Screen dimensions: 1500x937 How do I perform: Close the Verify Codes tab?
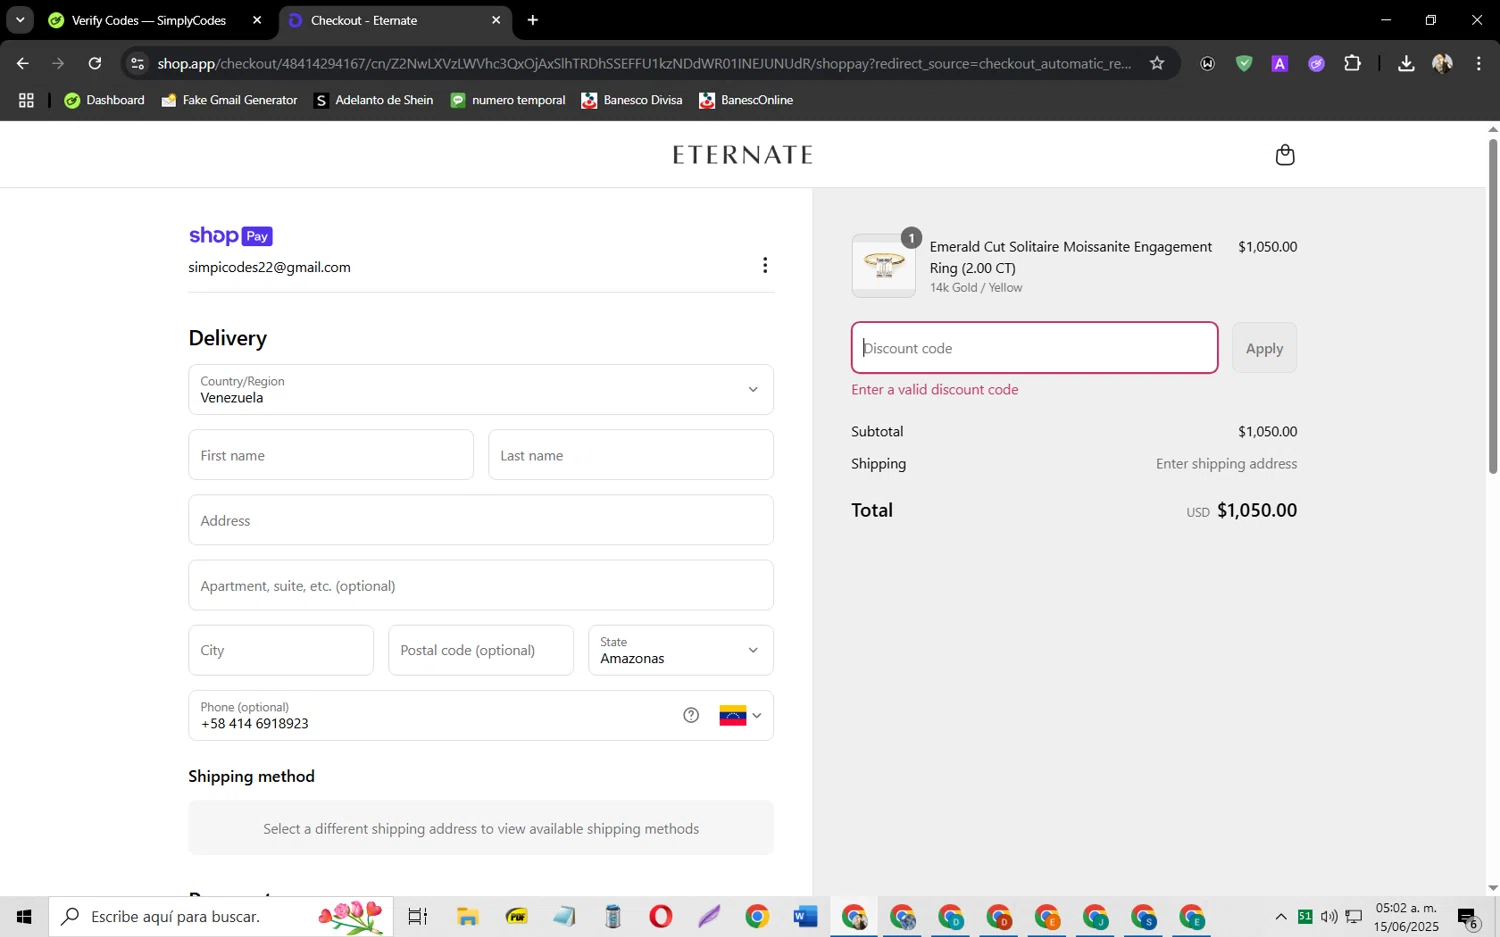(257, 20)
